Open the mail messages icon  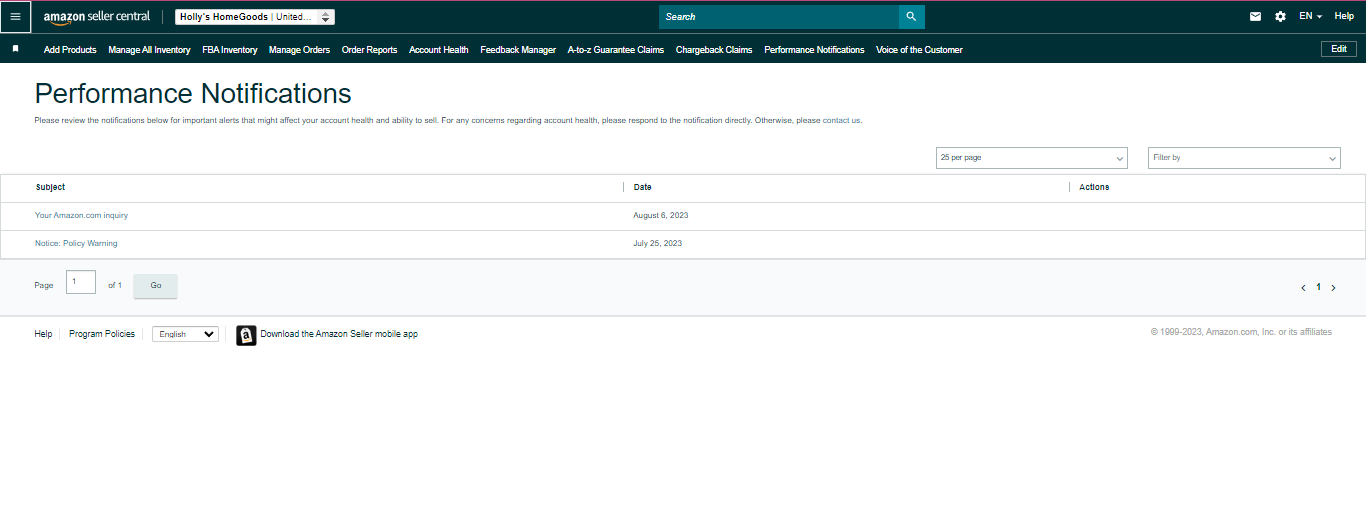(x=1256, y=17)
